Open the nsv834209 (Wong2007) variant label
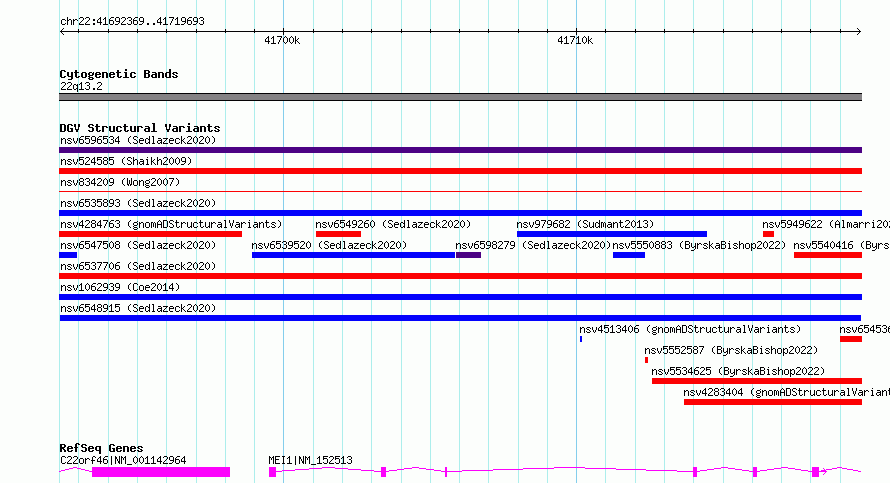Screen dimensions: 890x483 120,182
